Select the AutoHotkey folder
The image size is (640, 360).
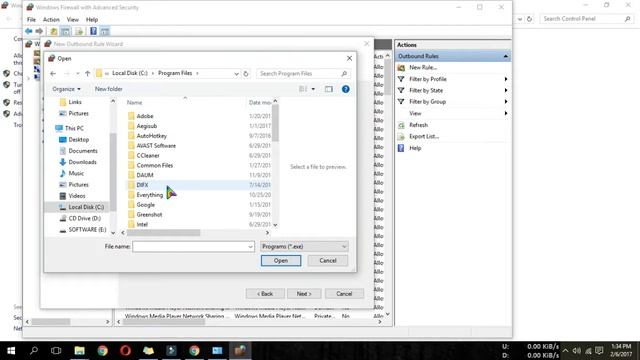[x=151, y=136]
